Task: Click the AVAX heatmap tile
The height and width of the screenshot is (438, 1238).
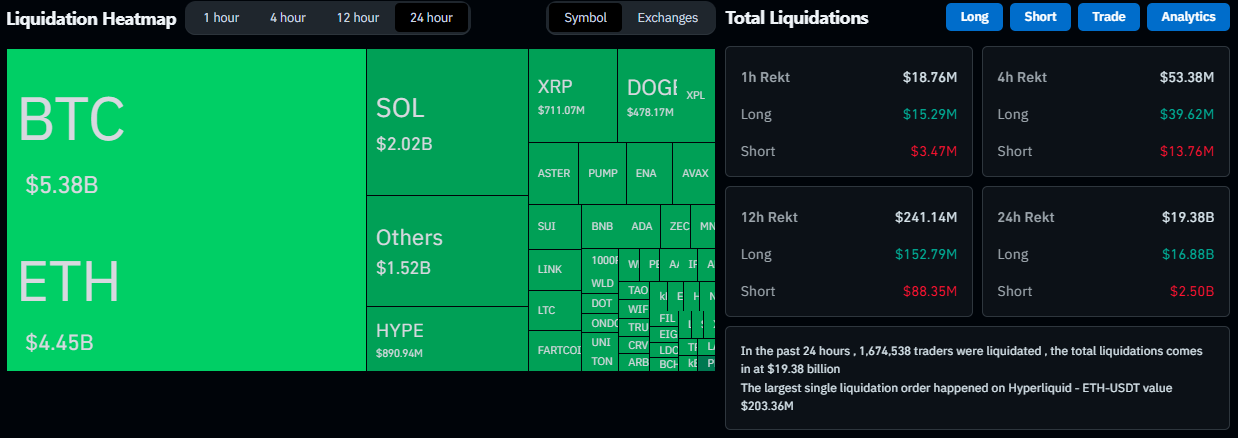Action: 694,173
